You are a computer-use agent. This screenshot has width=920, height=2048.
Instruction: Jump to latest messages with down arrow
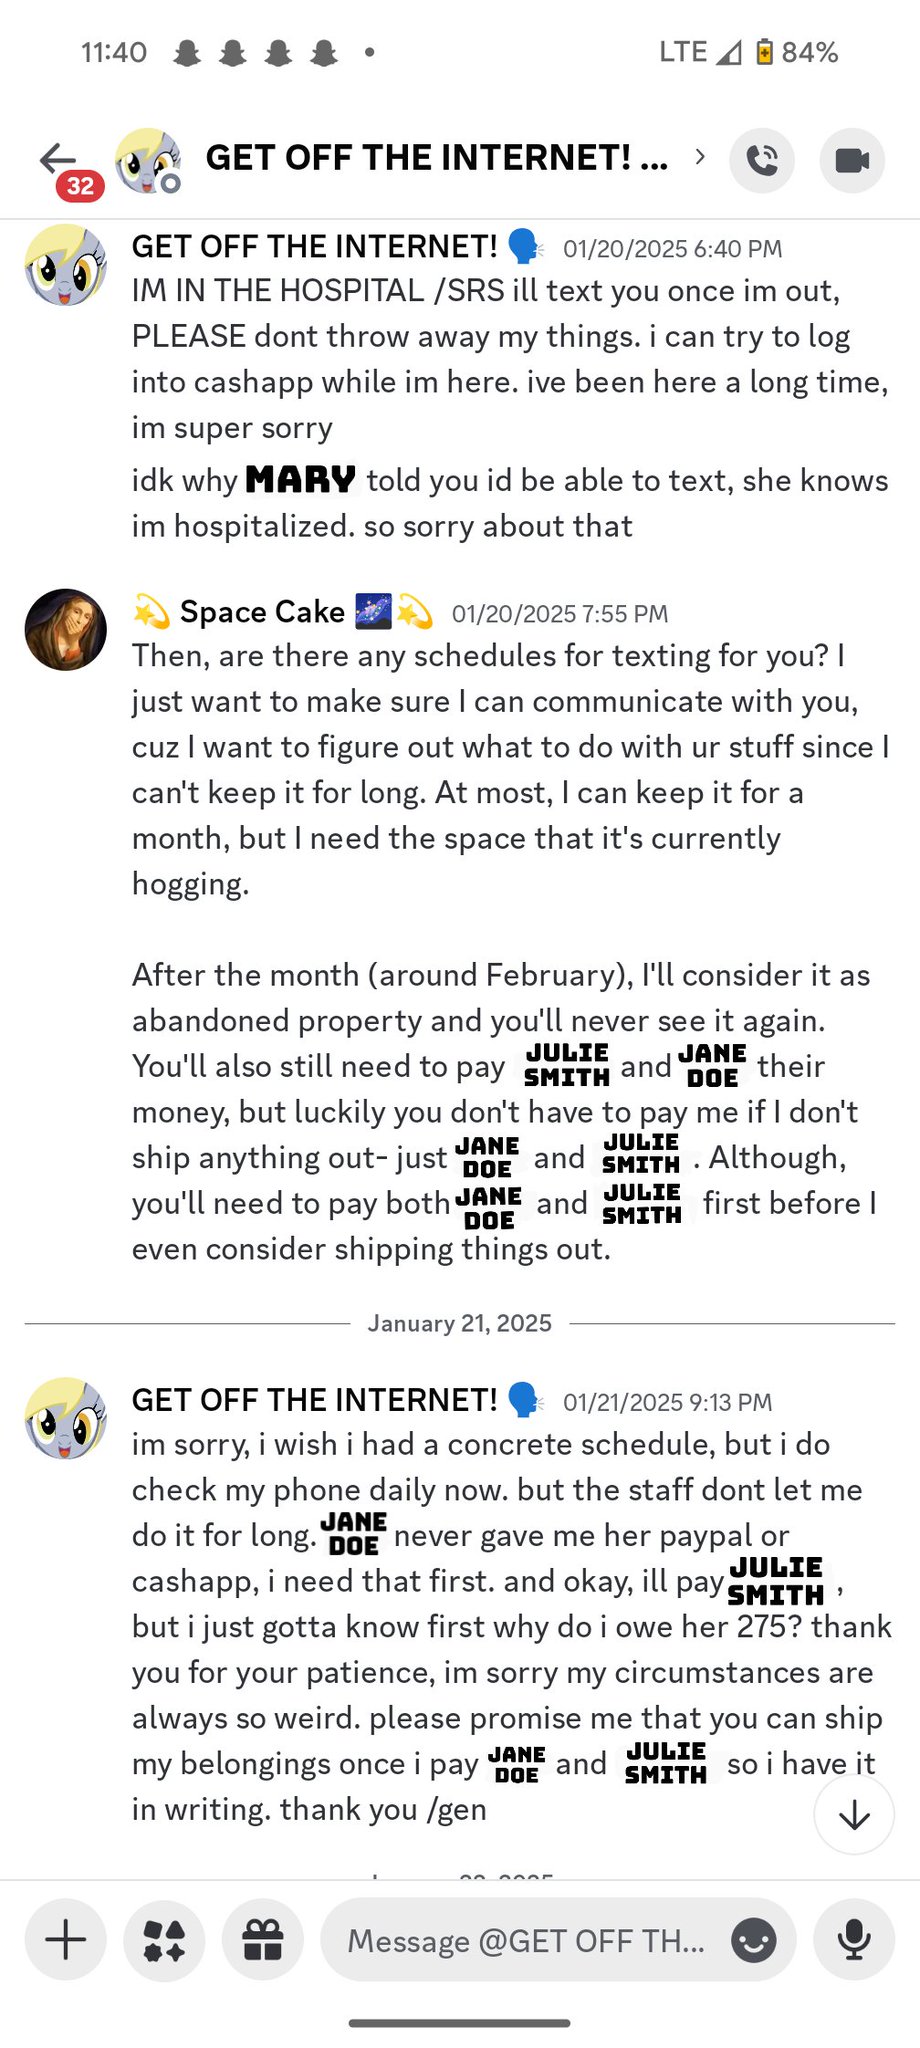point(854,1815)
